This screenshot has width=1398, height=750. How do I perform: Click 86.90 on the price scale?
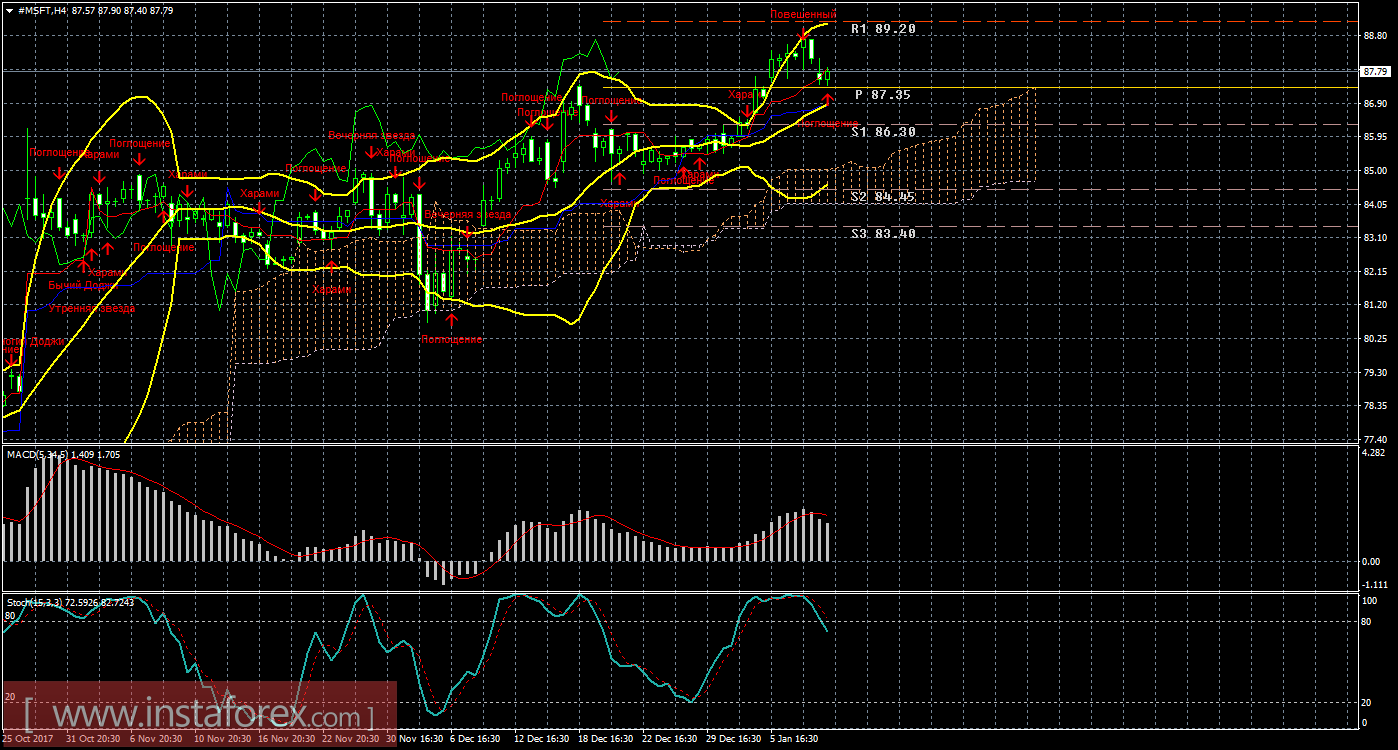coord(1376,104)
